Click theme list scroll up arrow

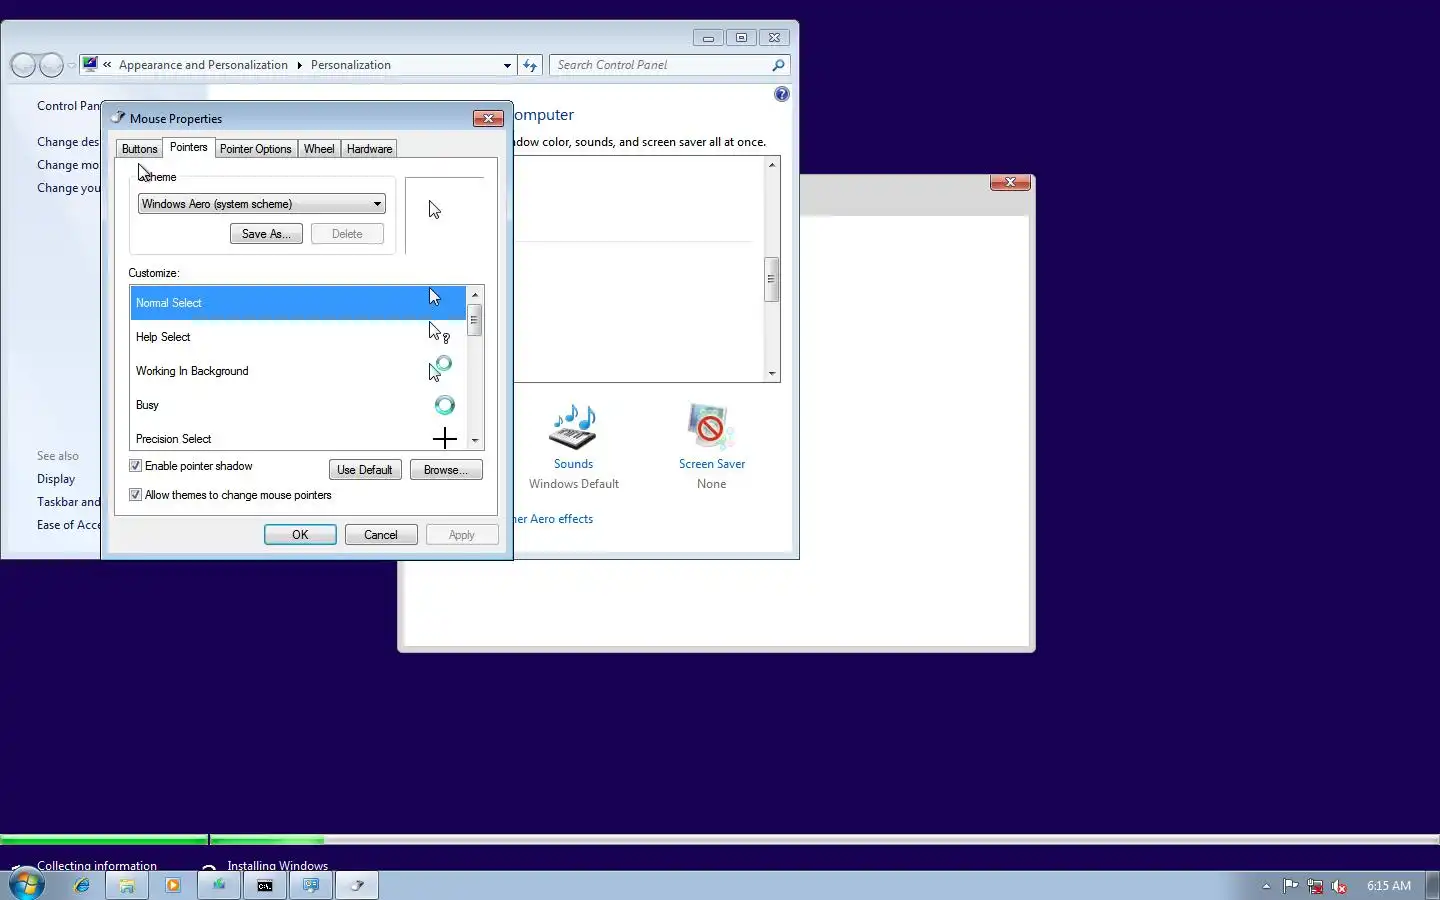[x=772, y=165]
